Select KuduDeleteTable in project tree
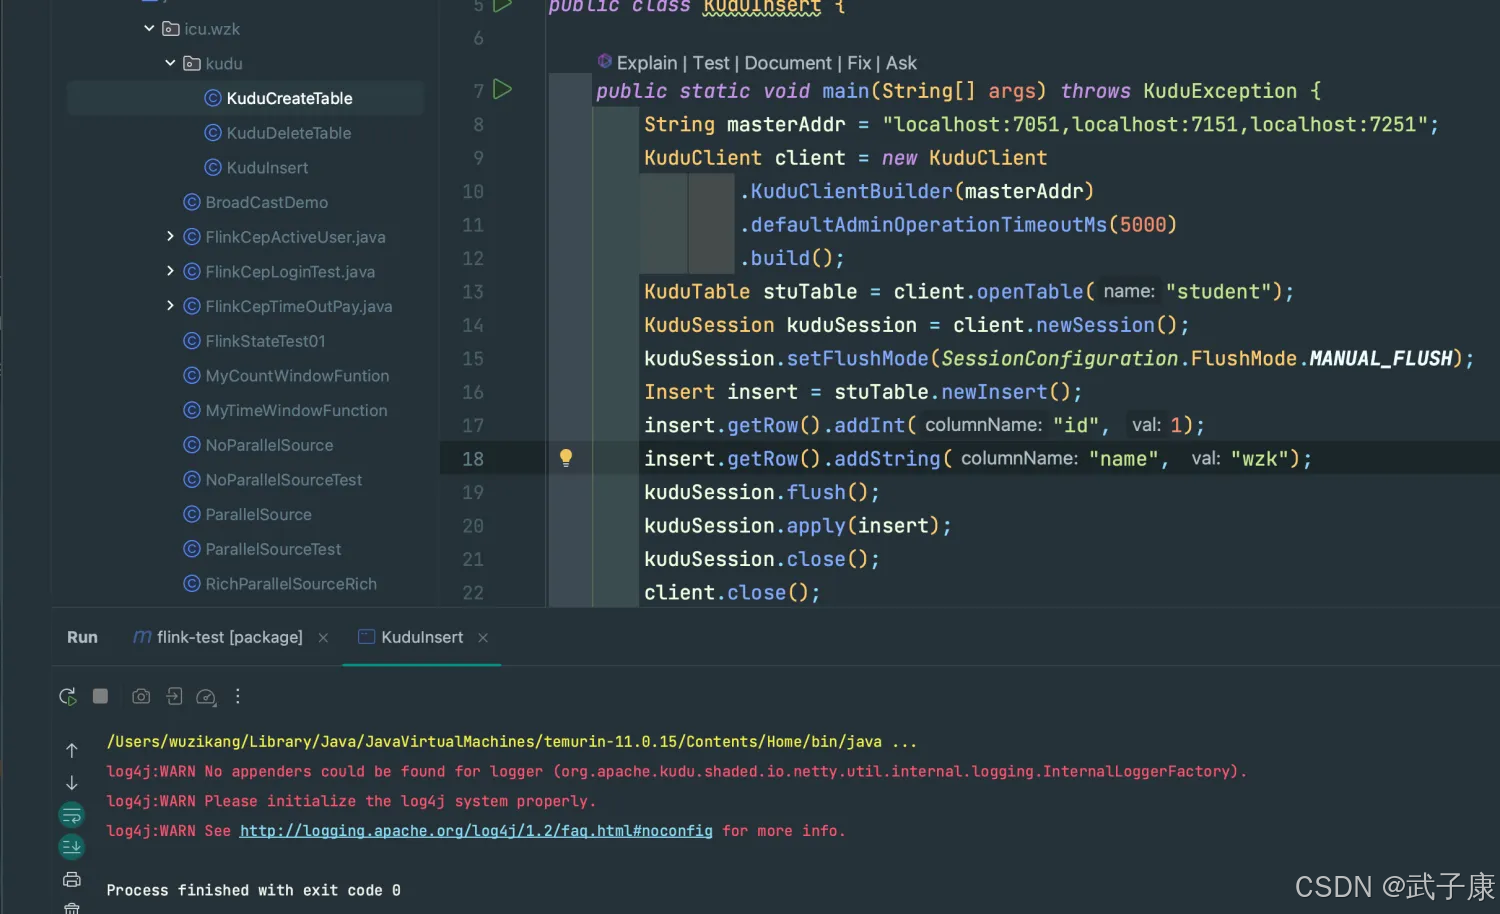The image size is (1500, 914). pyautogui.click(x=288, y=133)
